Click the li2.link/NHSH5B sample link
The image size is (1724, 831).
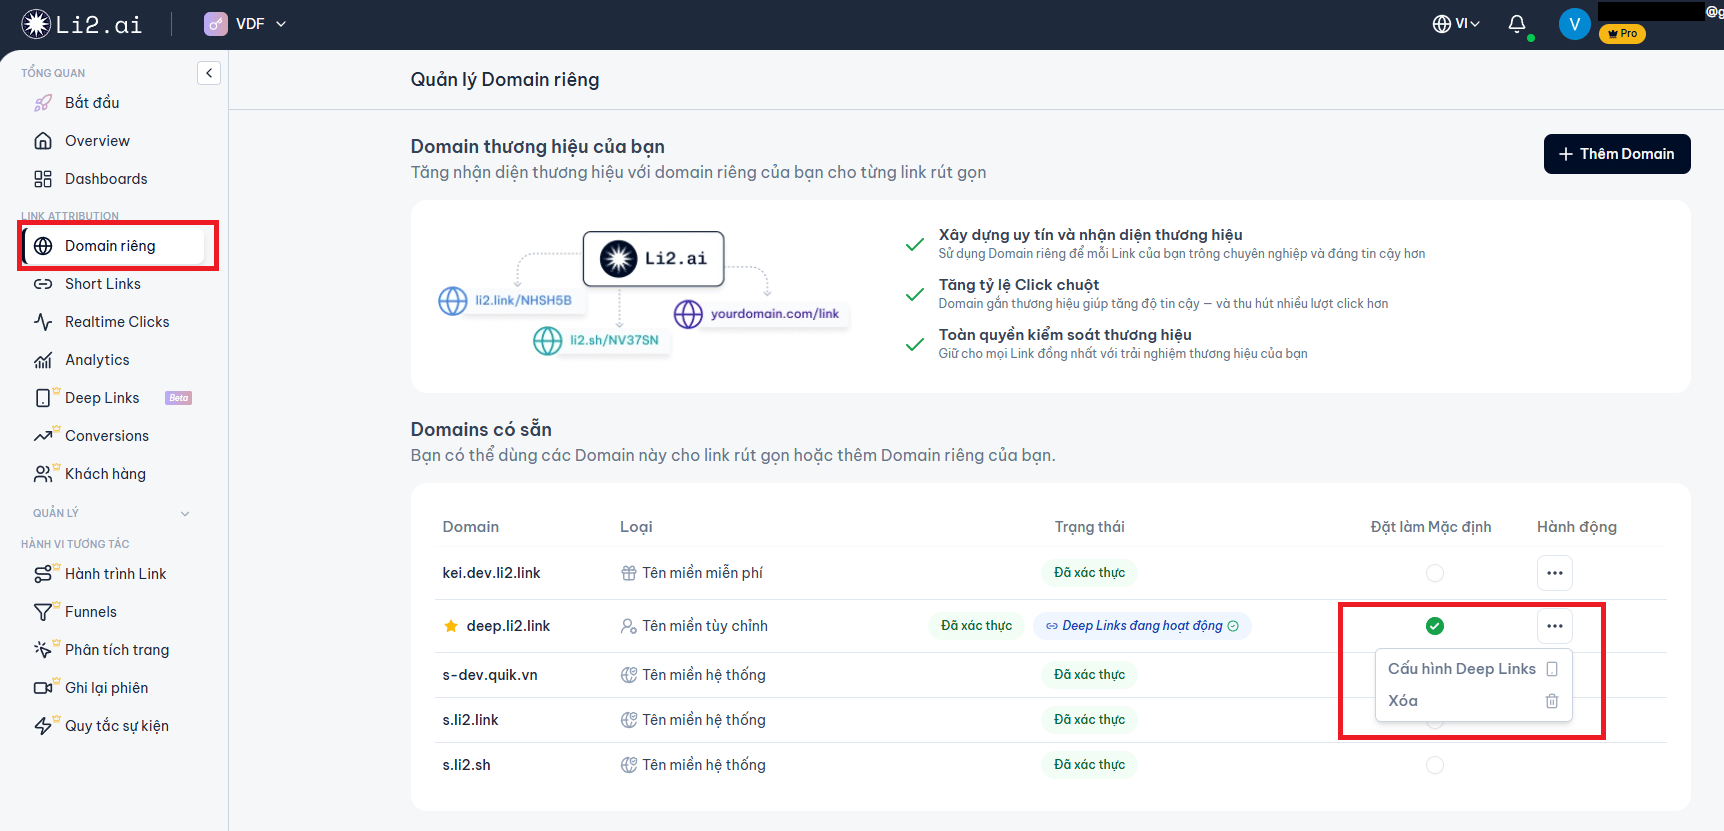tap(512, 300)
